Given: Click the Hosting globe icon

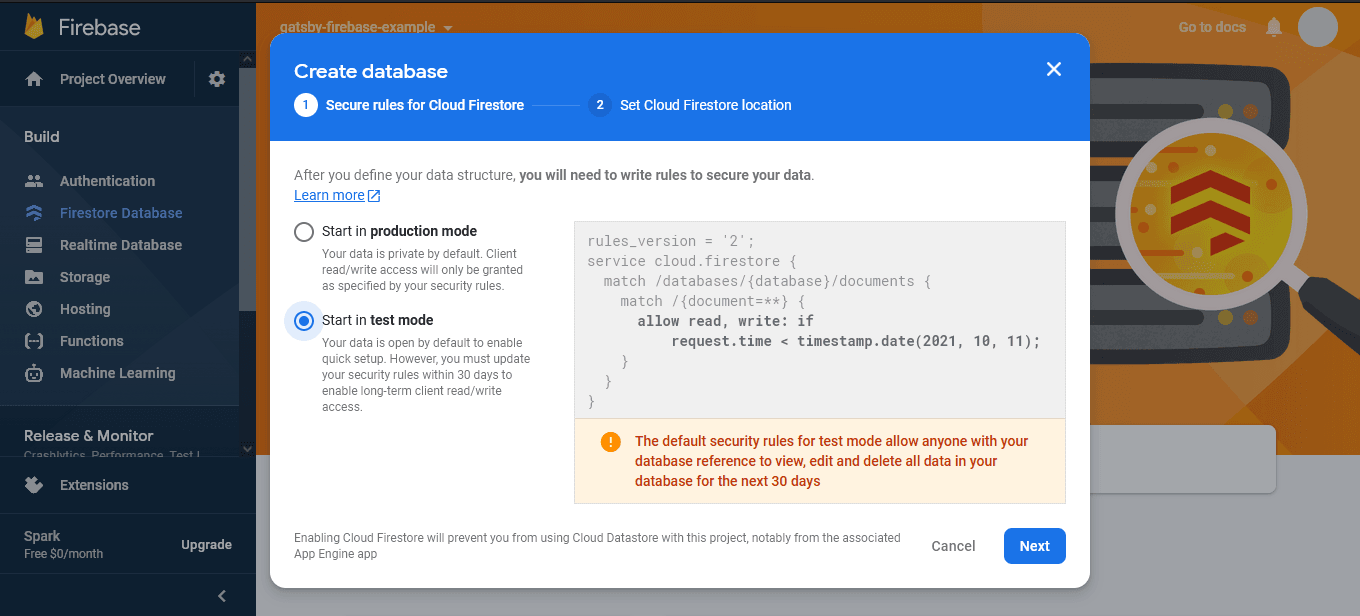Looking at the screenshot, I should [34, 309].
